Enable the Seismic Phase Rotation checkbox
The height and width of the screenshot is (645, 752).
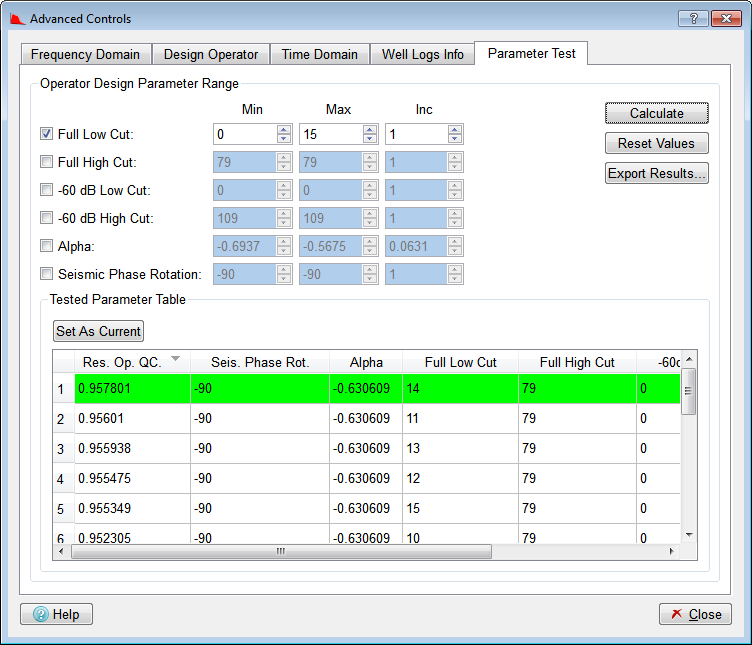[47, 274]
